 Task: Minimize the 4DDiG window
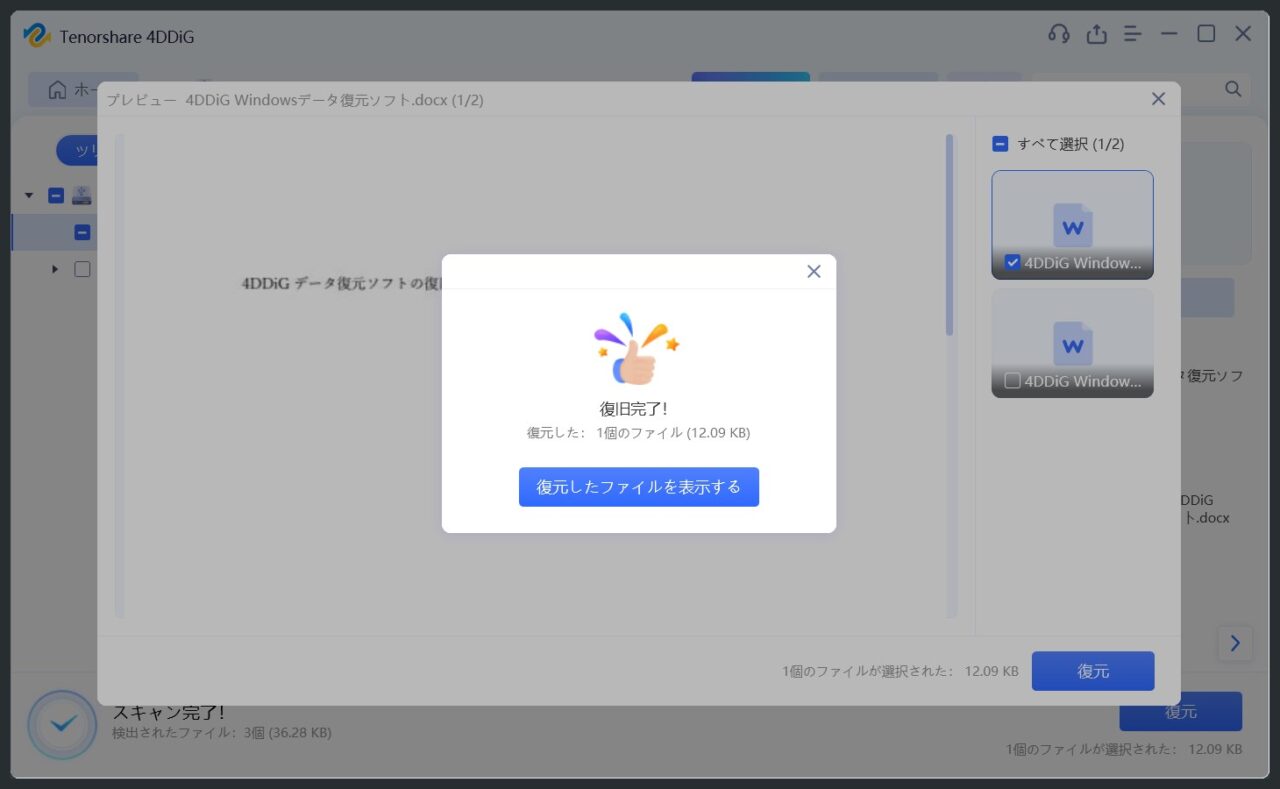1169,34
